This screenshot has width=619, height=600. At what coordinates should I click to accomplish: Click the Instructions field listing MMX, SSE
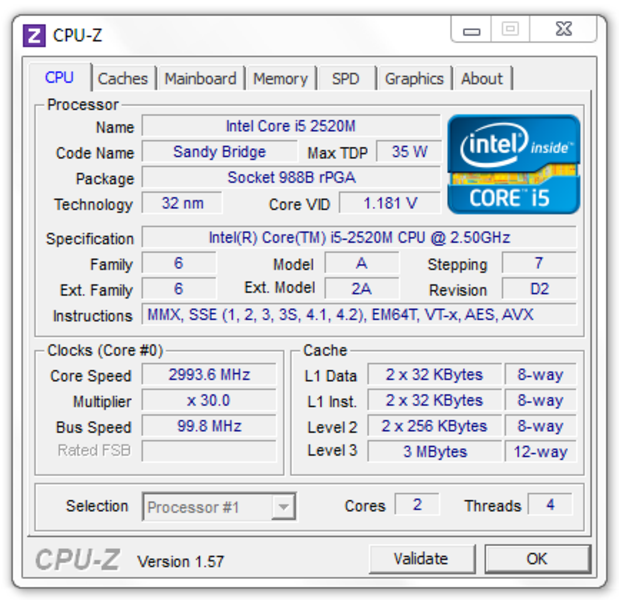point(359,314)
